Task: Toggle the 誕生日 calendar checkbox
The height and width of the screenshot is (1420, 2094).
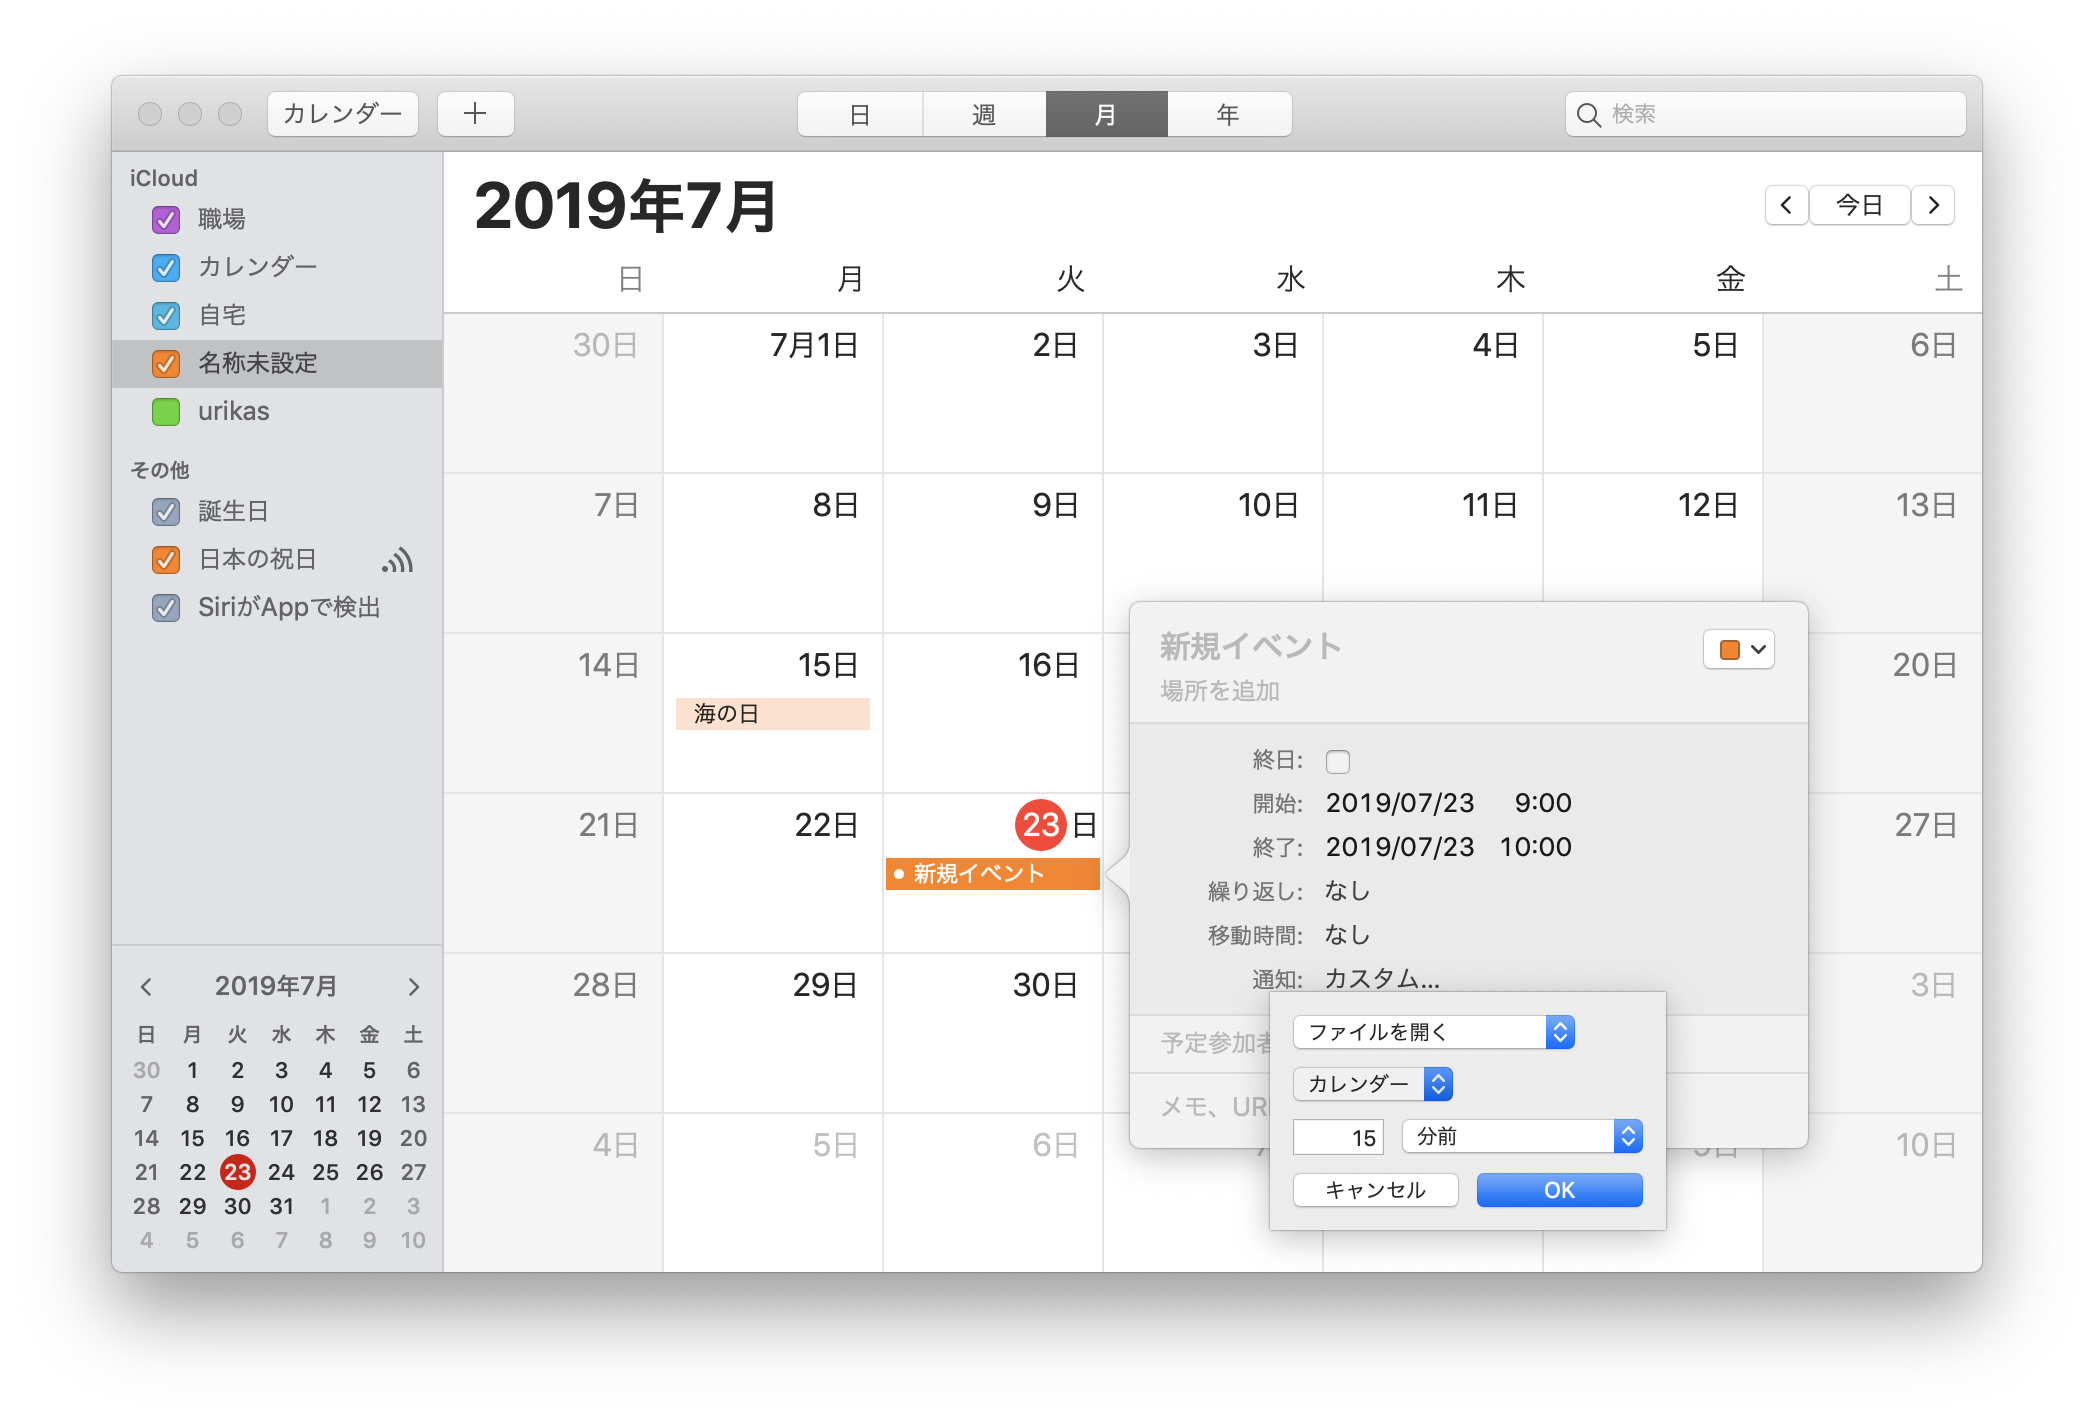Action: click(166, 511)
